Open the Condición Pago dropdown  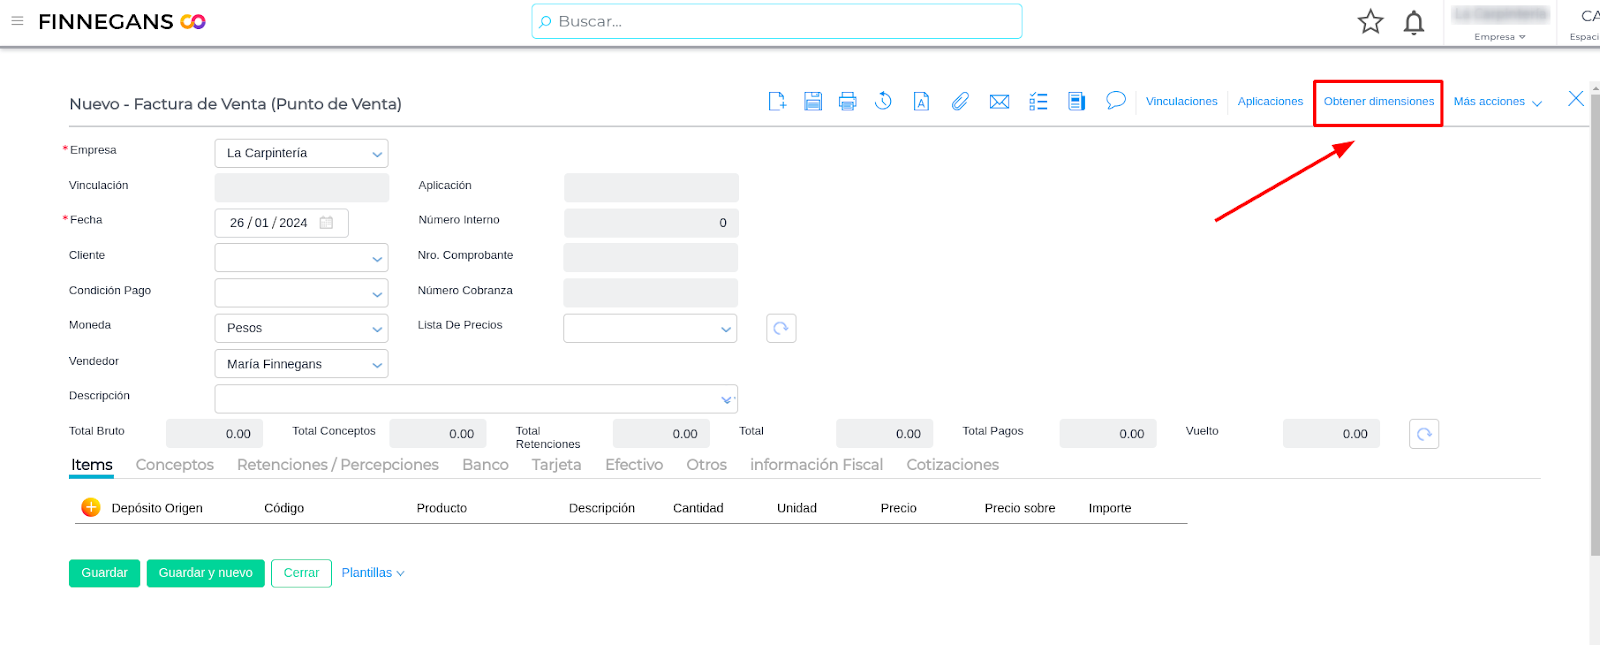(377, 293)
